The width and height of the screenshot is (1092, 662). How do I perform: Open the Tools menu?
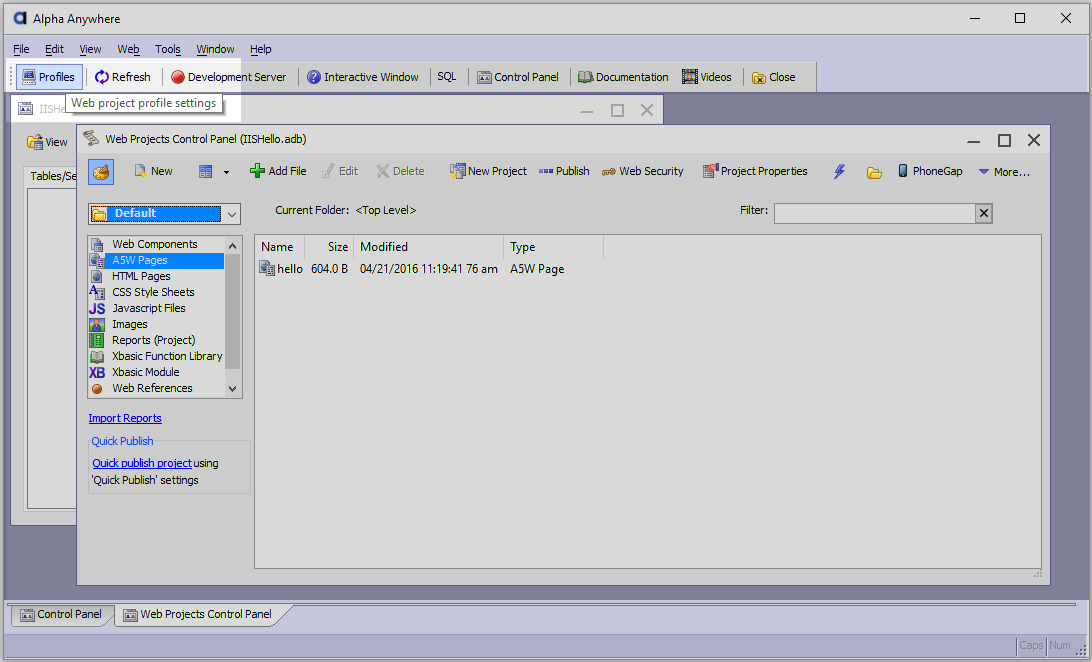(168, 49)
